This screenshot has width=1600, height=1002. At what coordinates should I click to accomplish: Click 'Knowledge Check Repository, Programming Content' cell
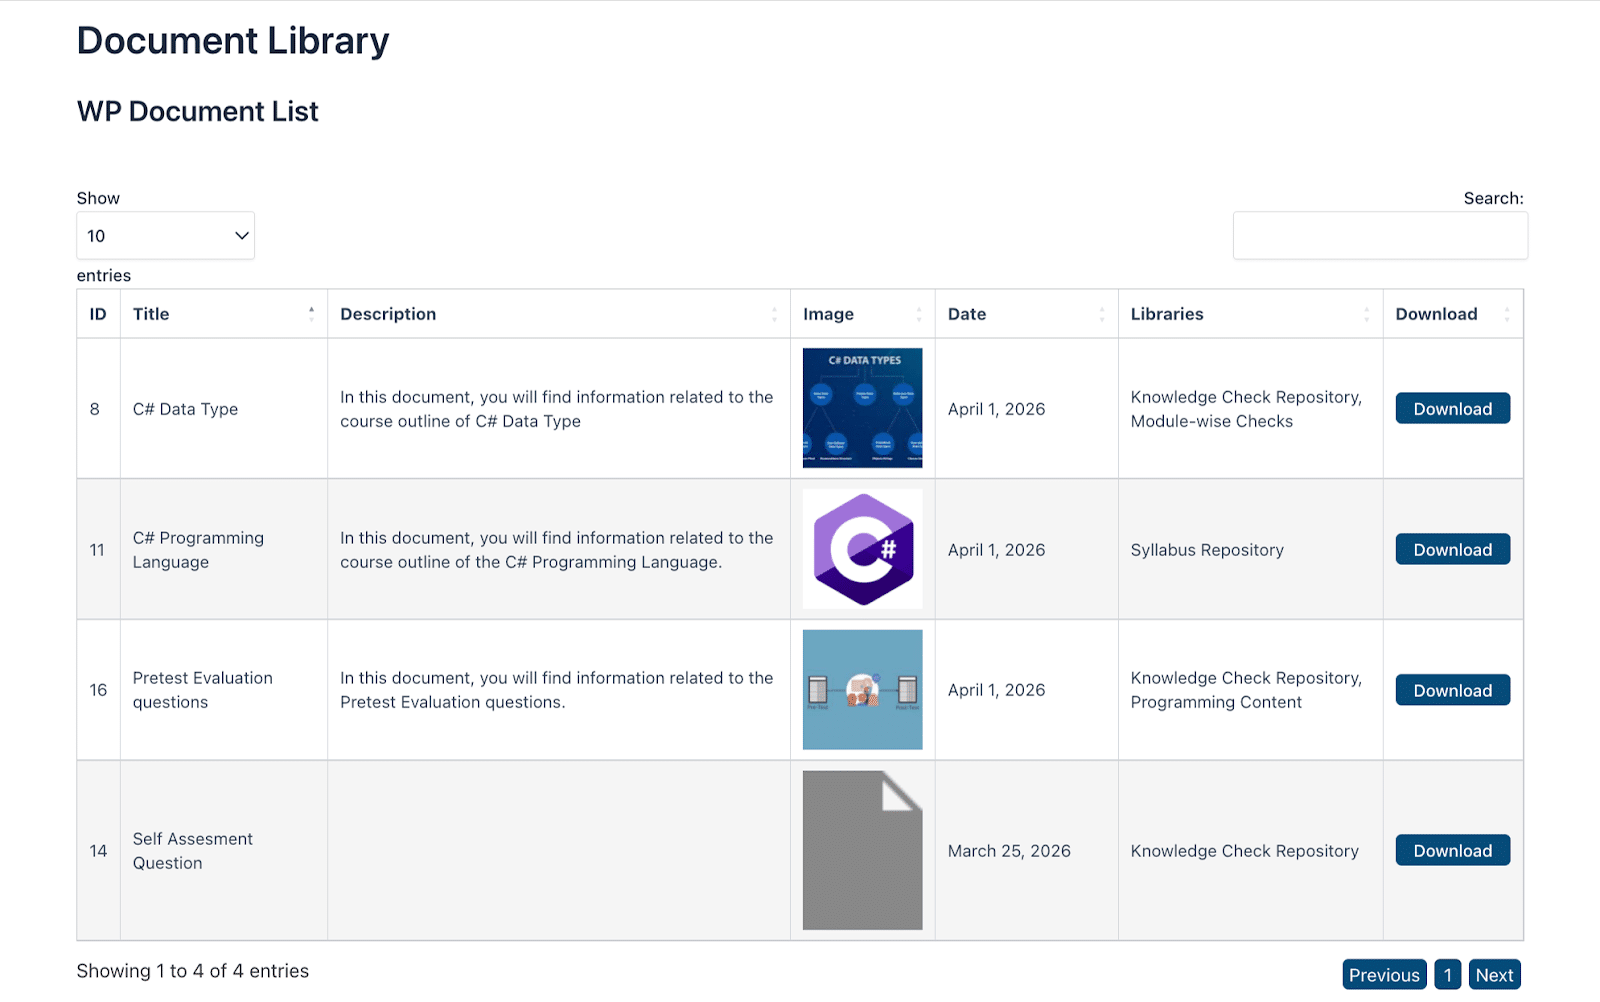(x=1251, y=690)
